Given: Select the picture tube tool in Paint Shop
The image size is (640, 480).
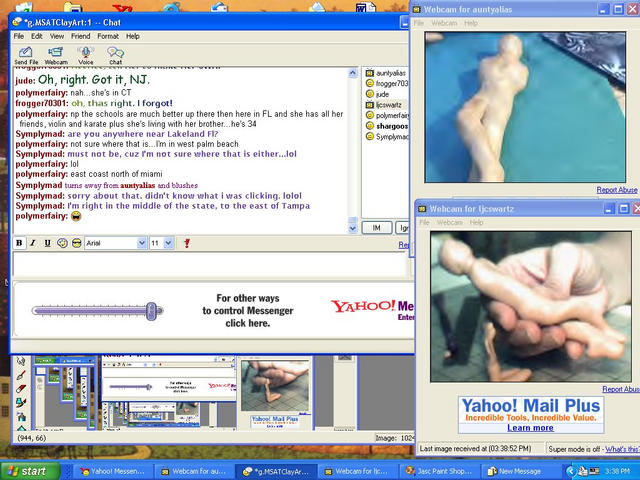Looking at the screenshot, I should 21,417.
